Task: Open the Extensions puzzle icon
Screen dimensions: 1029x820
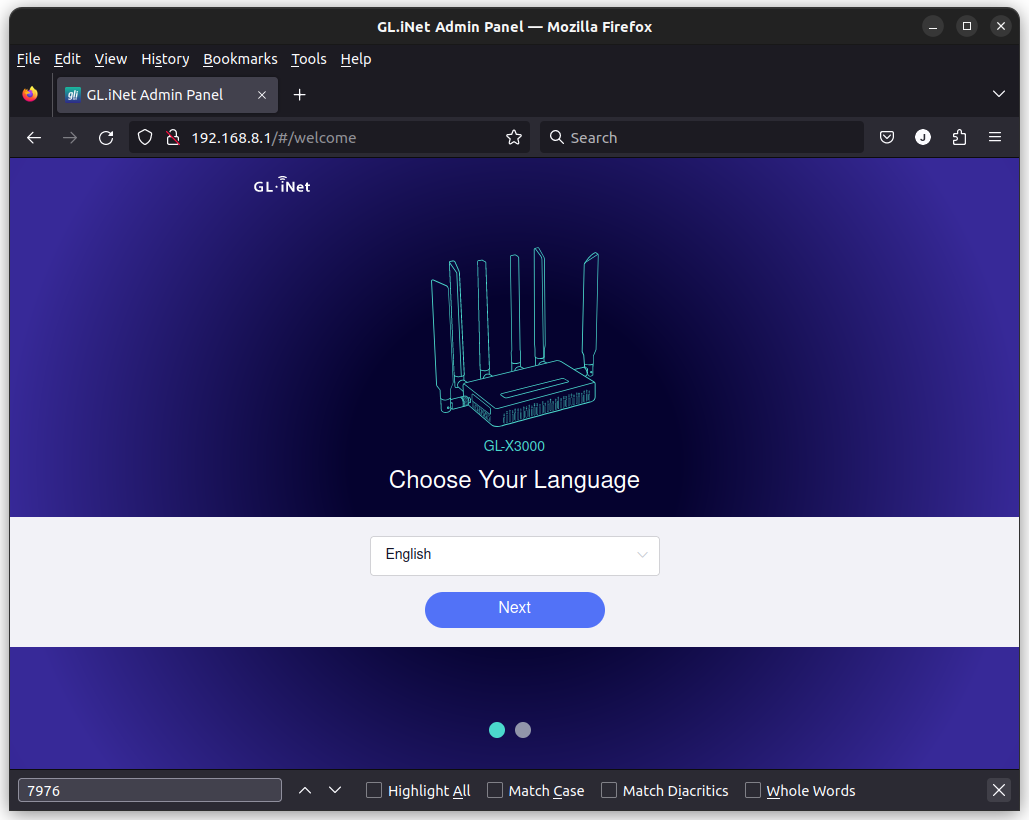Action: coord(959,138)
